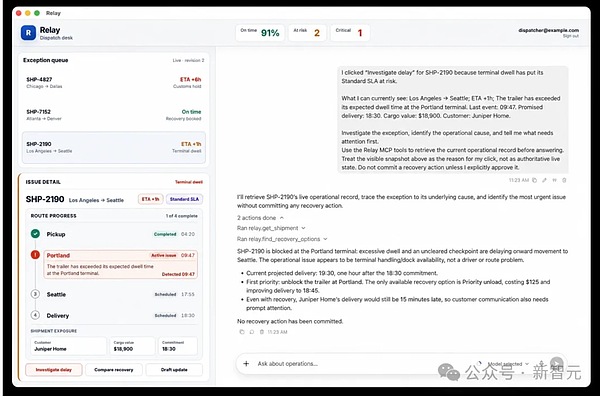Click the '18:30' time on the Delivery row
600x397 pixels.
tap(188, 315)
